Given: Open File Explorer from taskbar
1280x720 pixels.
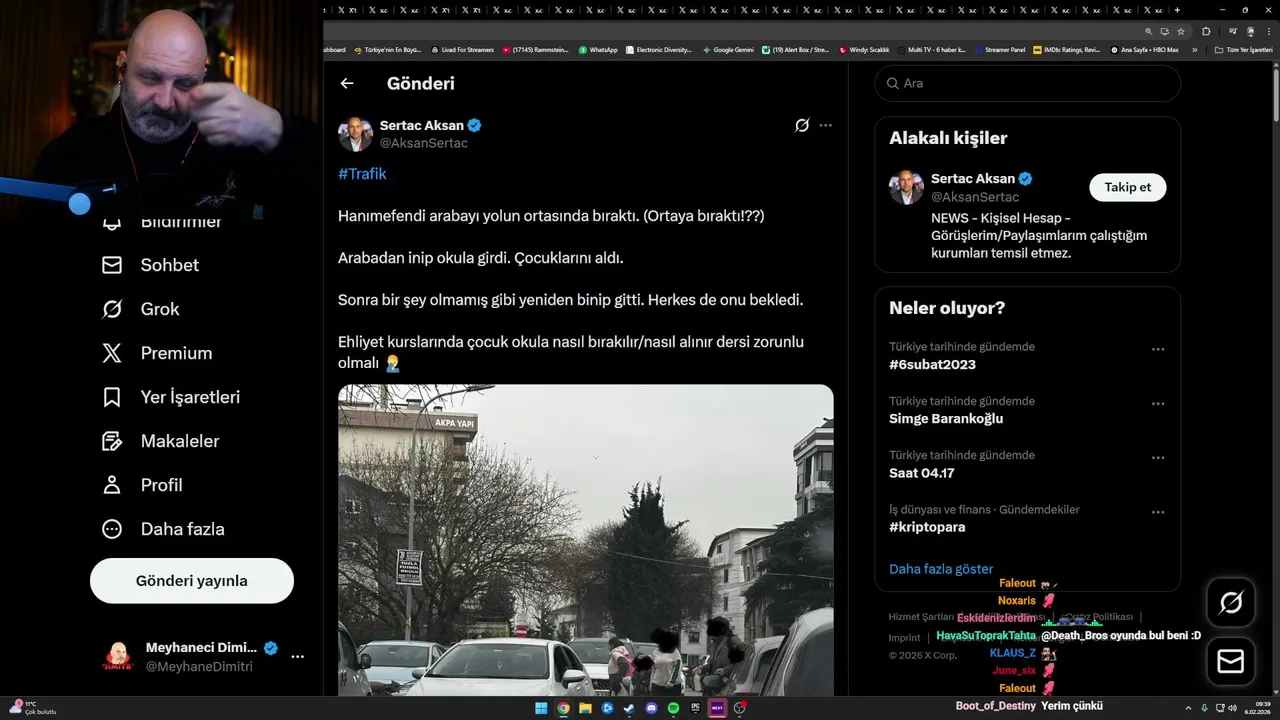Looking at the screenshot, I should click(x=585, y=708).
